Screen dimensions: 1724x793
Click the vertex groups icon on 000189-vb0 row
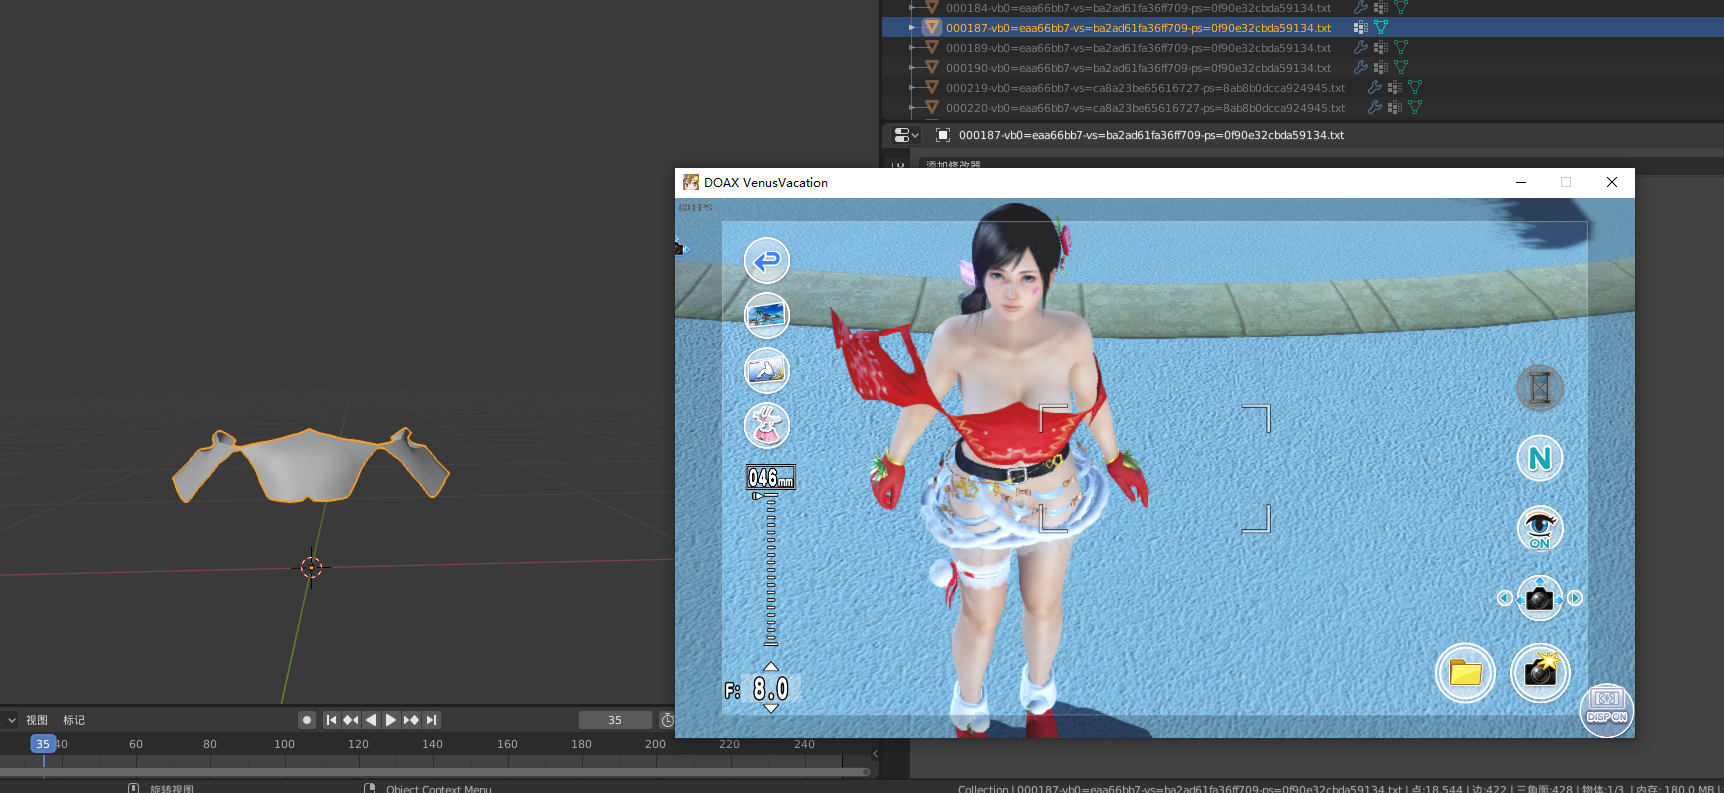point(1381,48)
